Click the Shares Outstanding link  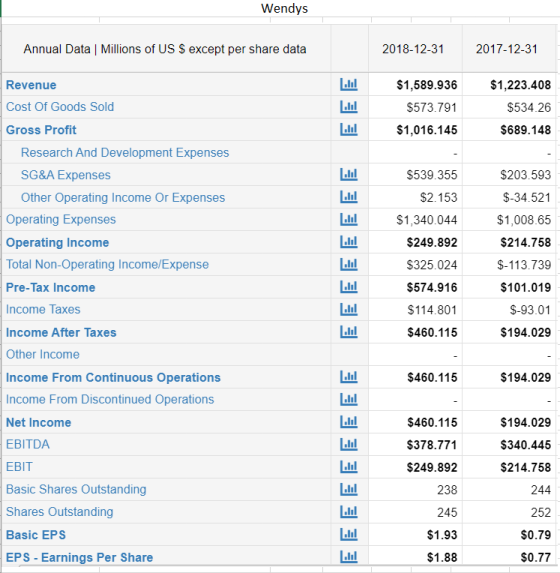[x=60, y=512]
